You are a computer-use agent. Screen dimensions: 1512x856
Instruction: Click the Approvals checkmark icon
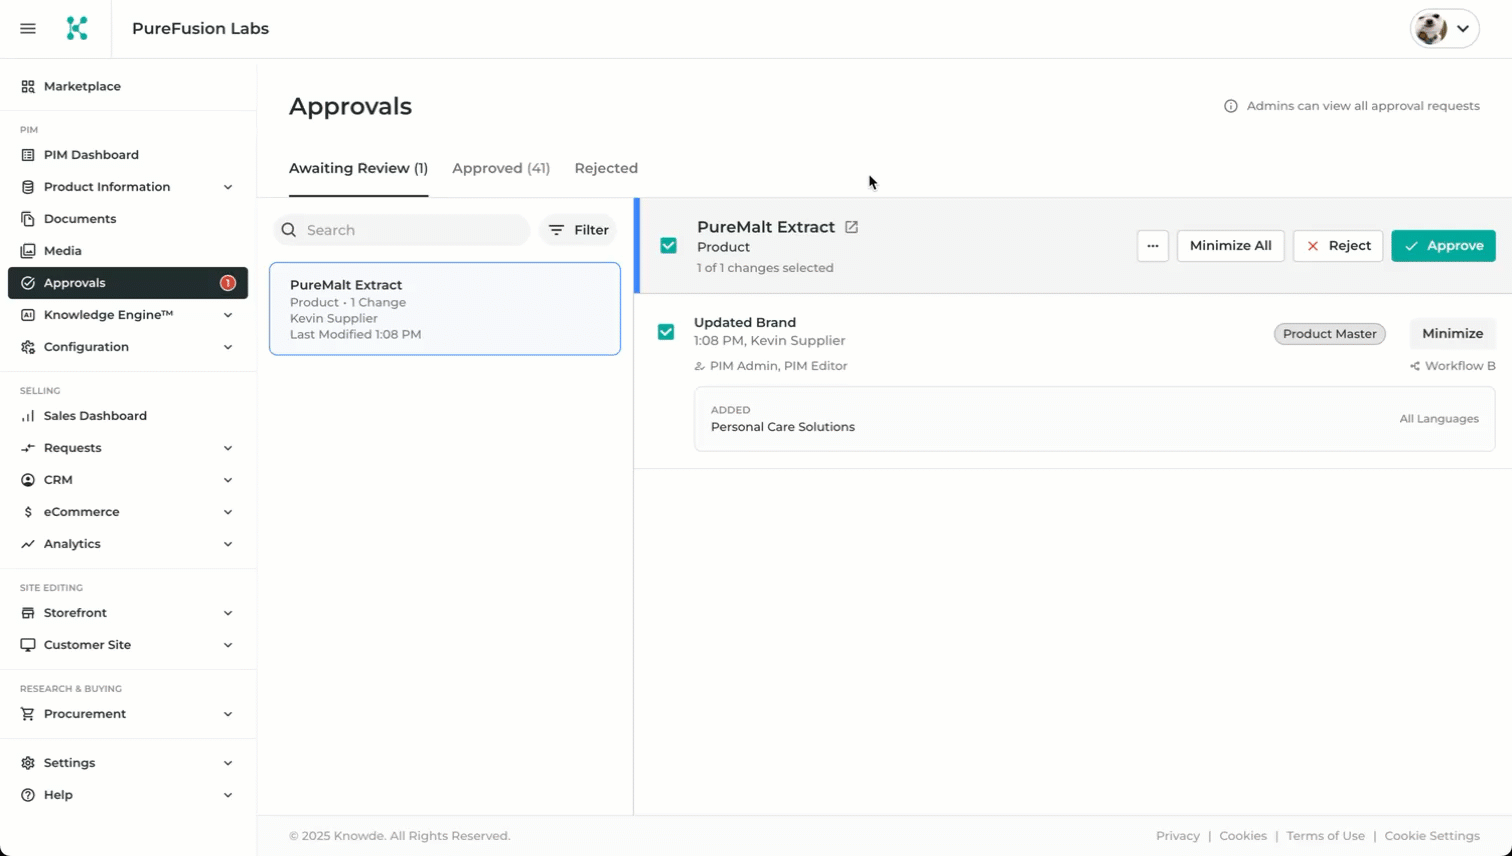pyautogui.click(x=28, y=283)
